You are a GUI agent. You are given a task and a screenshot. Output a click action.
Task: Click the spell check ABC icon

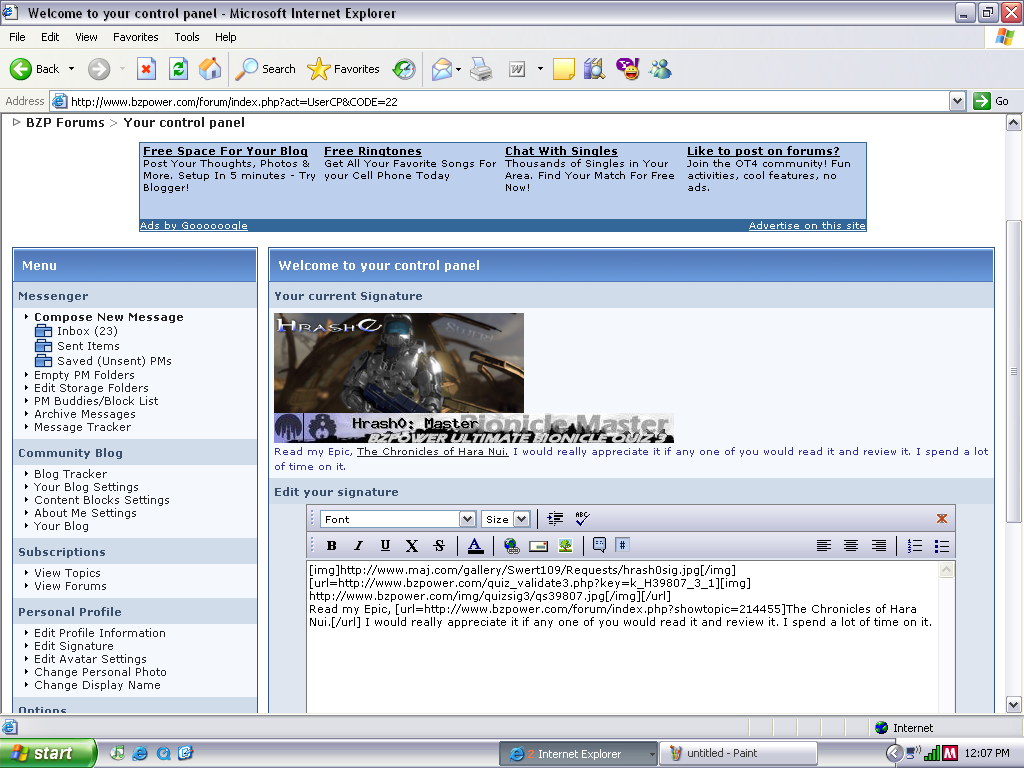(x=583, y=519)
